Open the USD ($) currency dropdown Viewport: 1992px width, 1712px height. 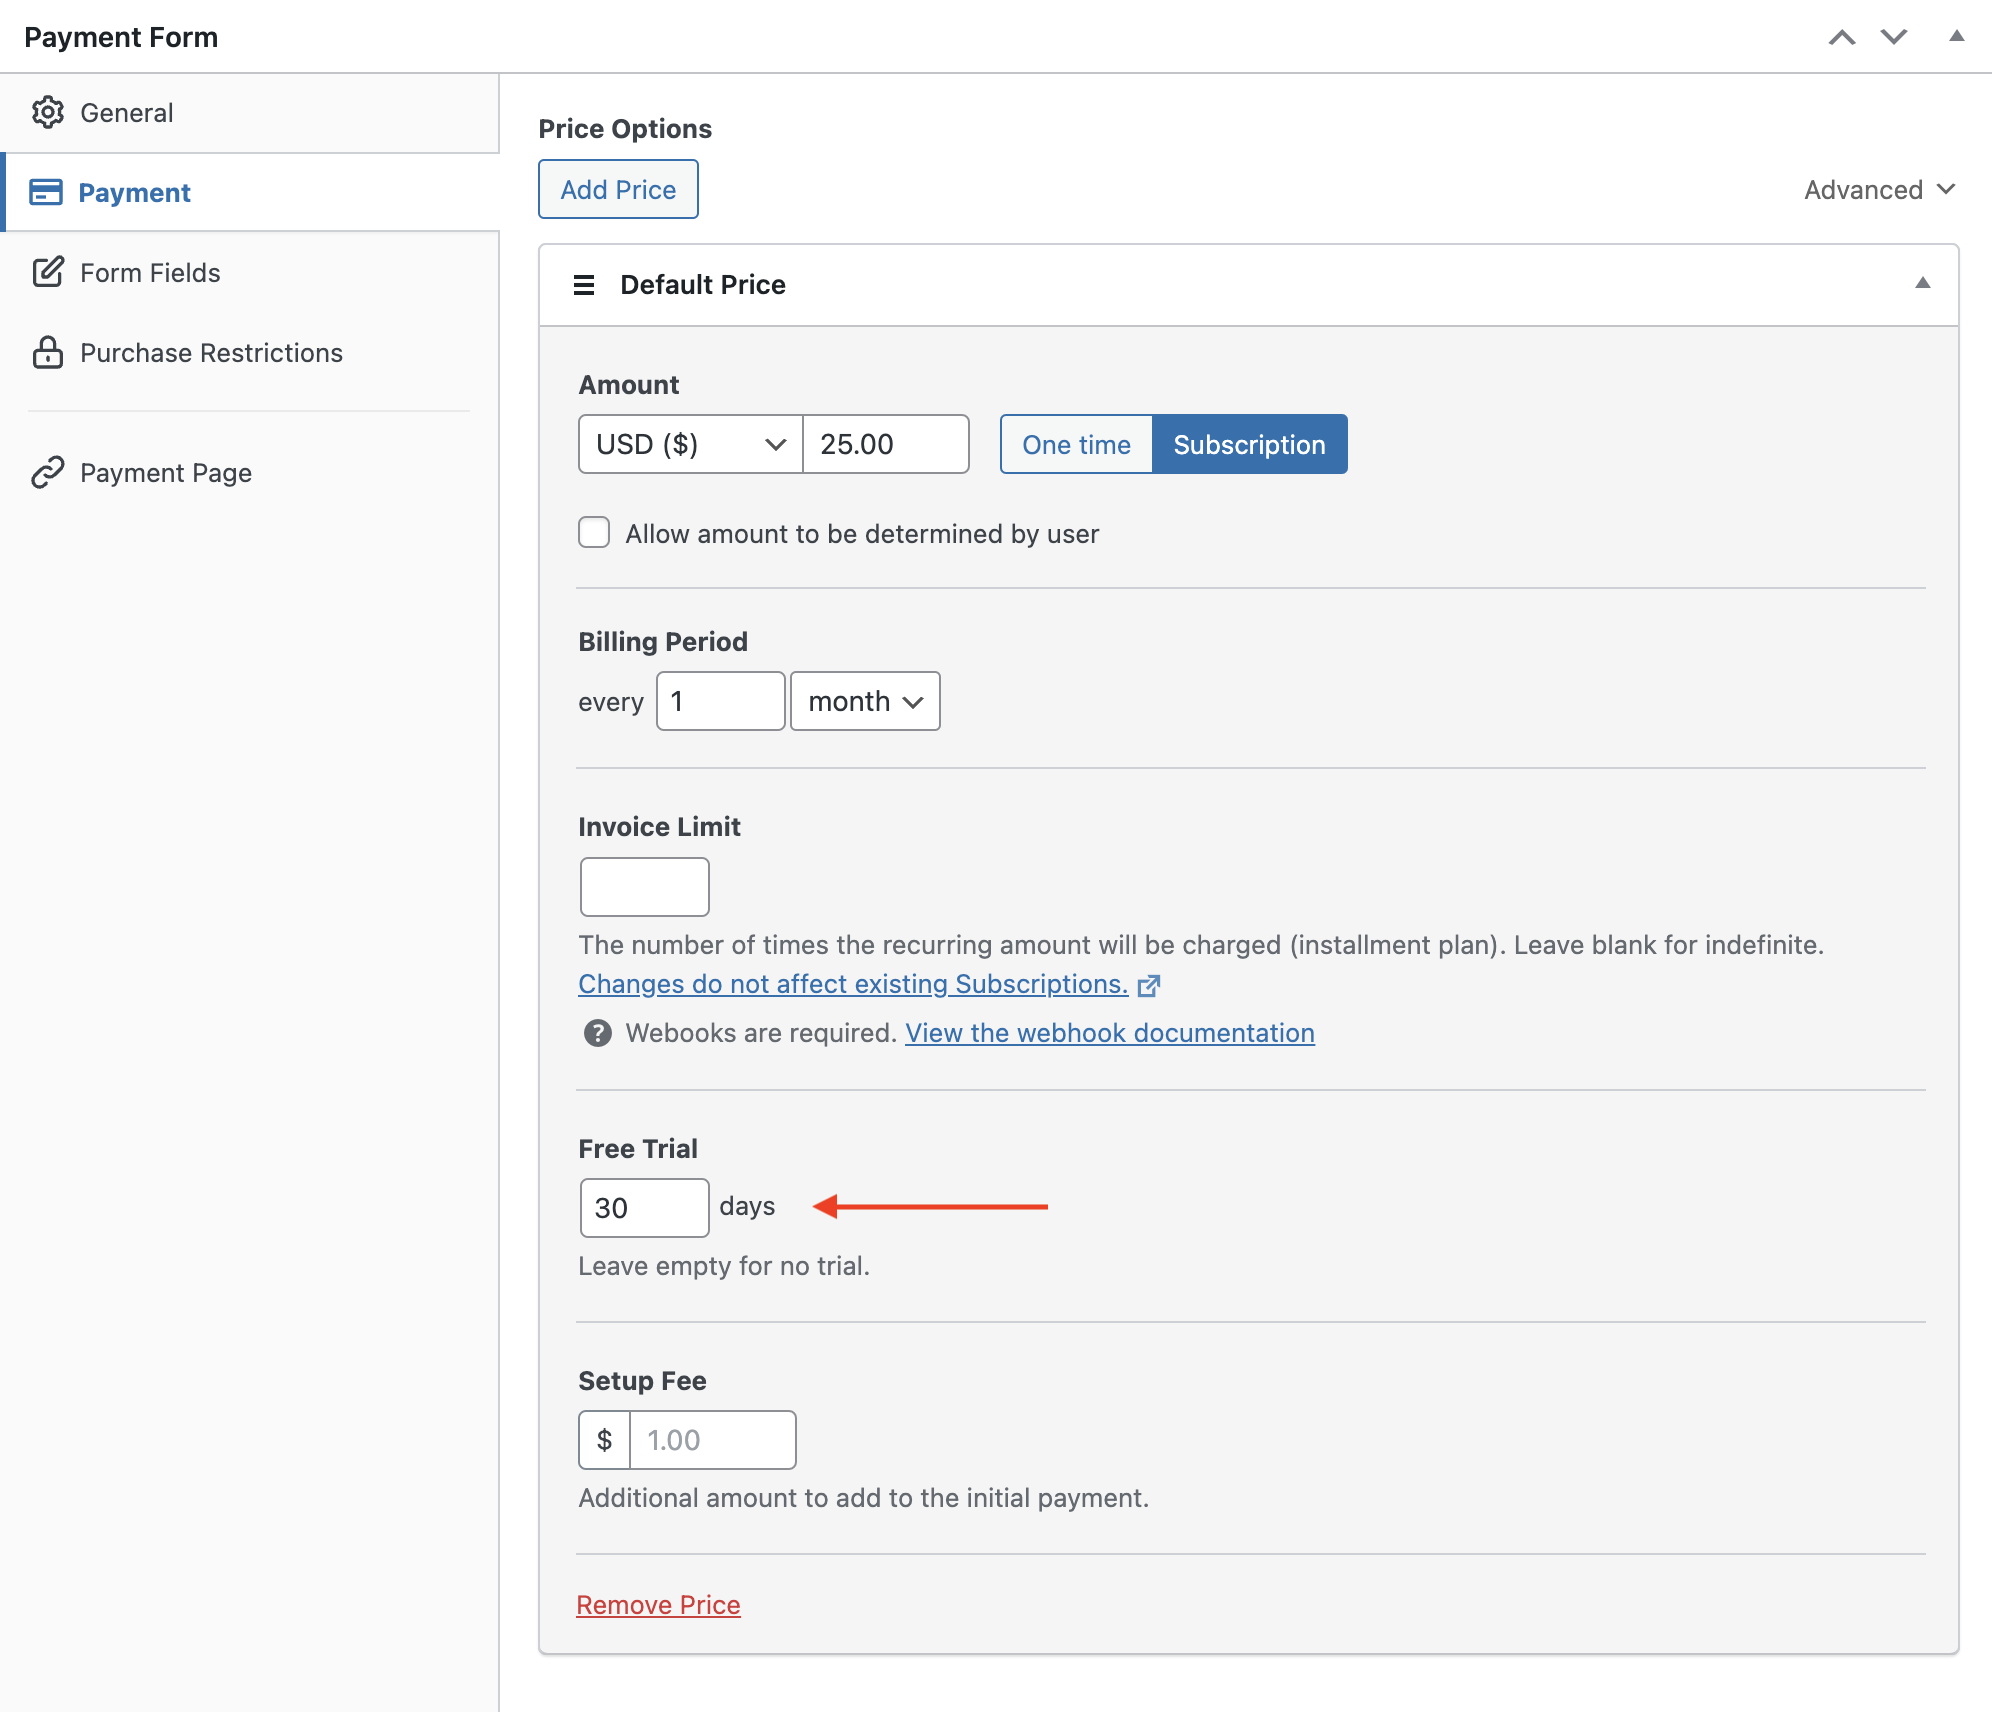point(690,444)
